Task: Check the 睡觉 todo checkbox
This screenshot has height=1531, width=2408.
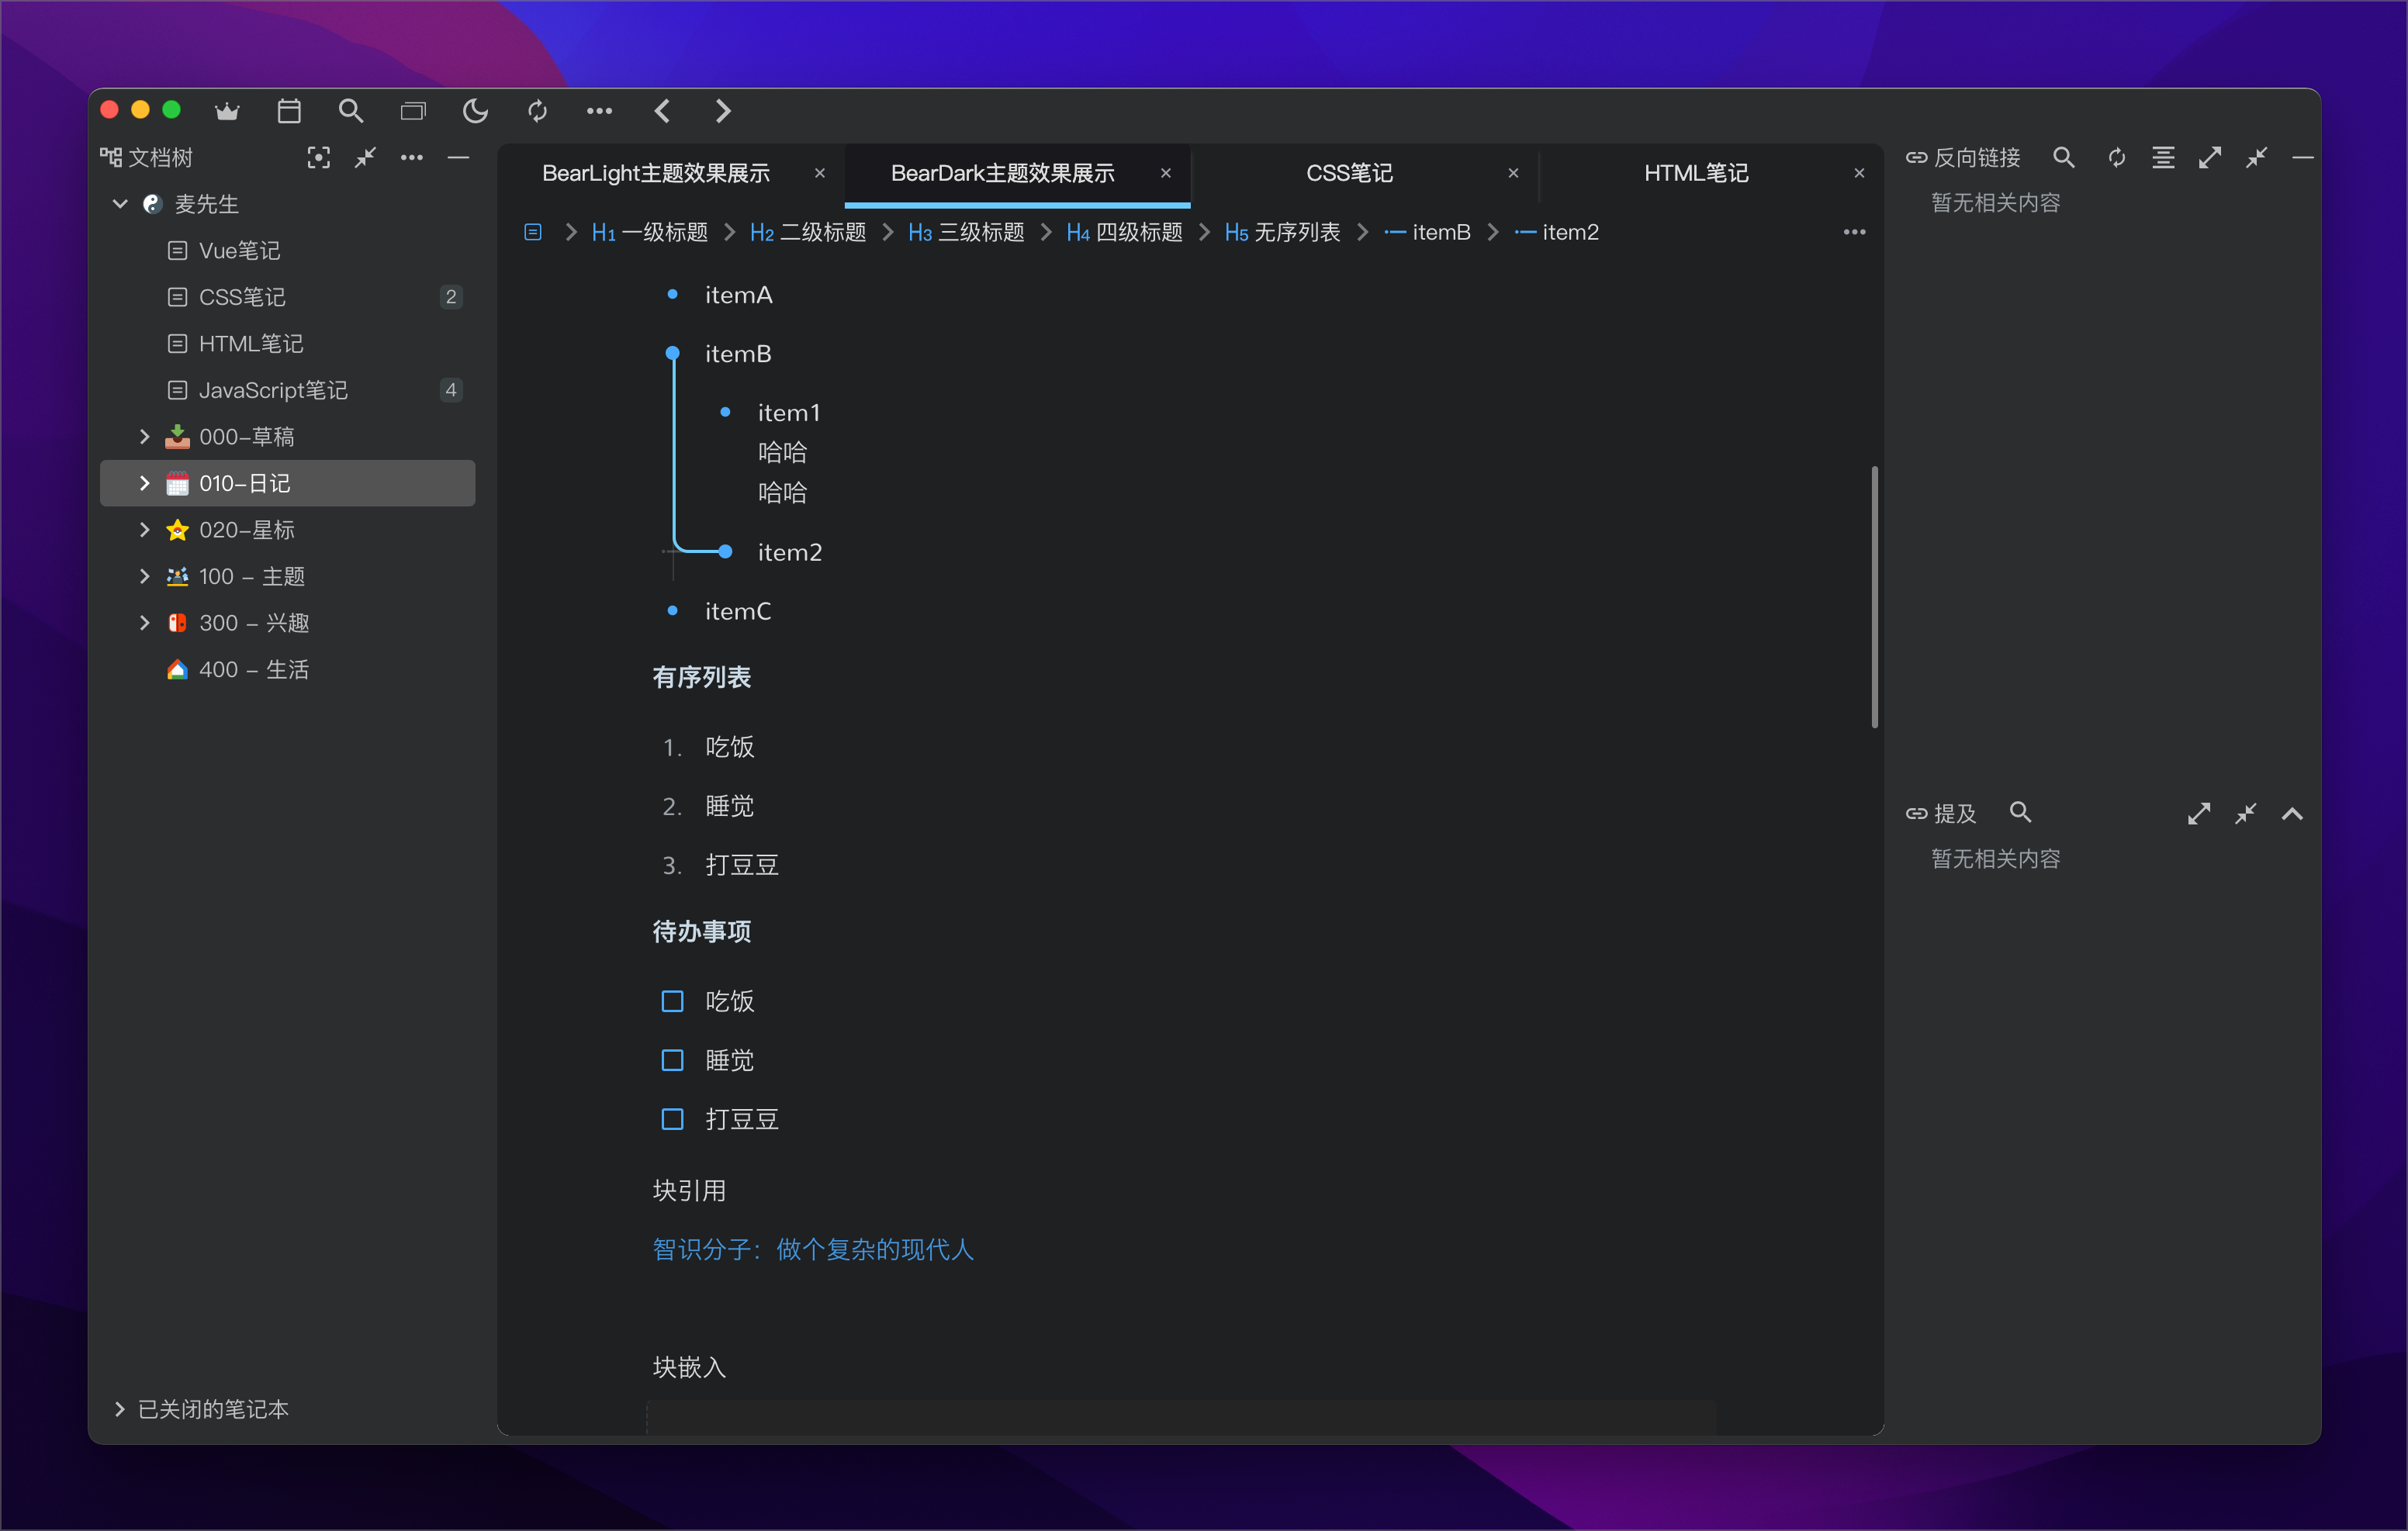Action: coord(672,1060)
